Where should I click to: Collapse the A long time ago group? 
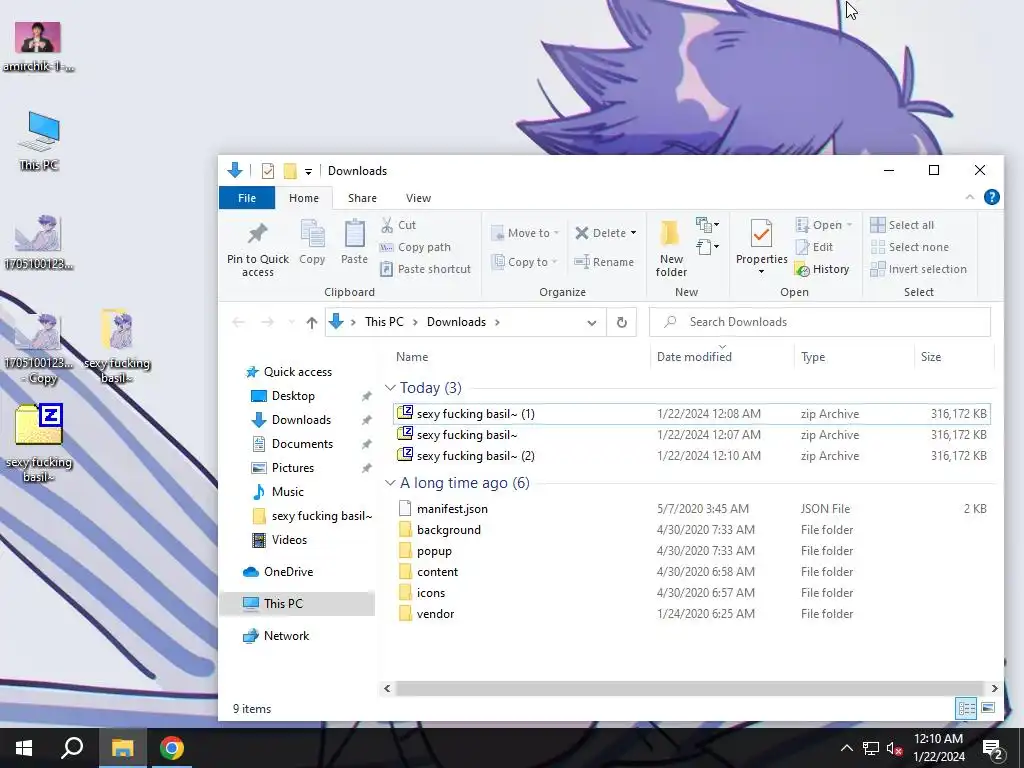click(x=390, y=483)
